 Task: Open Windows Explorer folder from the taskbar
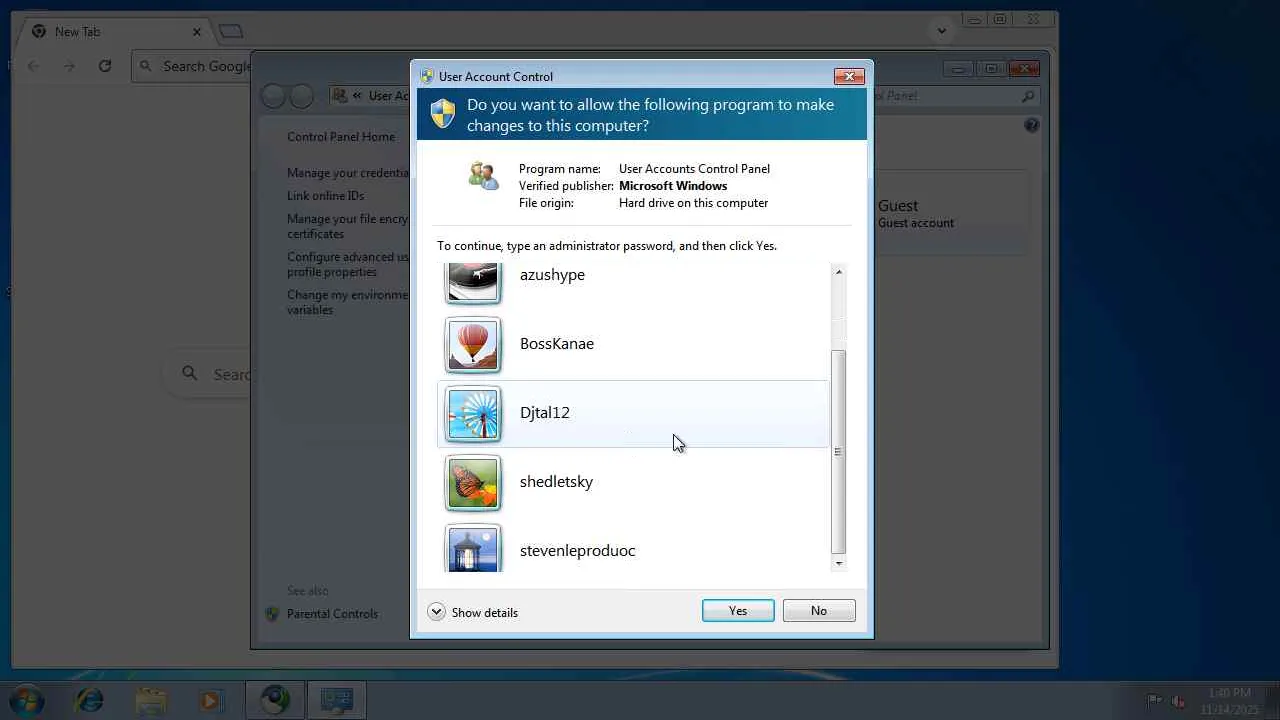(x=151, y=700)
